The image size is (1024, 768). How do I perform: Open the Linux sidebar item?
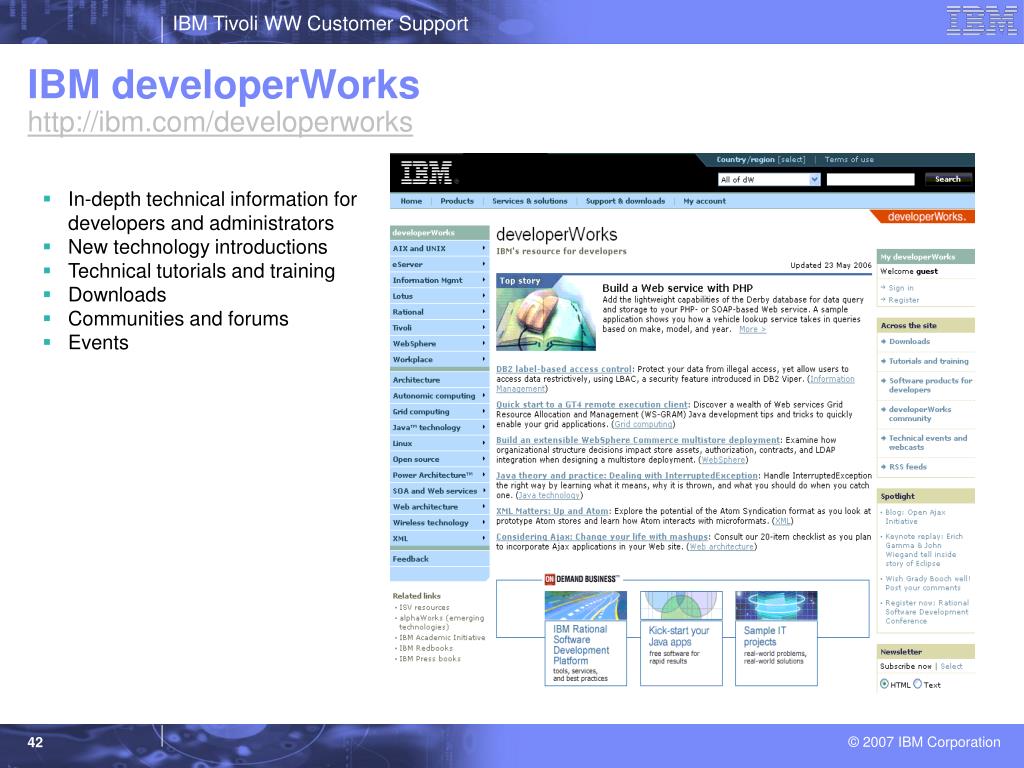[440, 443]
